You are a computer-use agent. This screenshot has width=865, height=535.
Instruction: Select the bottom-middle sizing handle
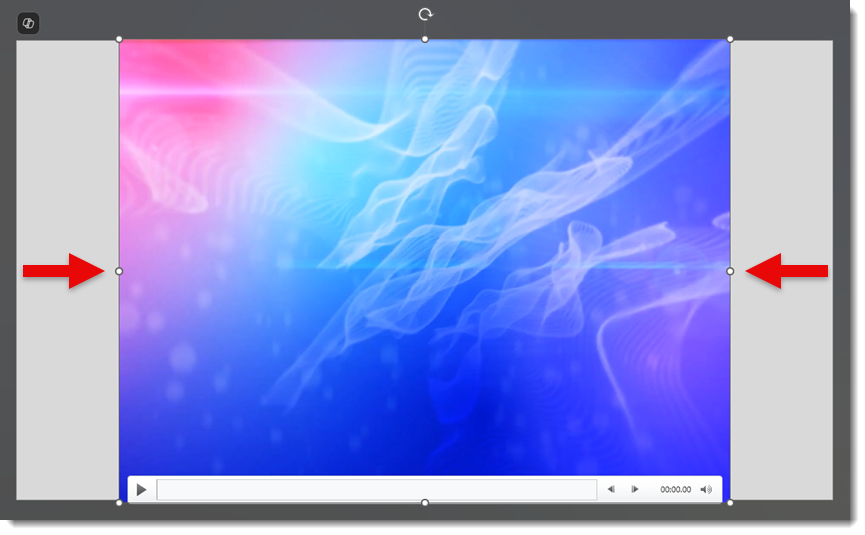[x=425, y=502]
